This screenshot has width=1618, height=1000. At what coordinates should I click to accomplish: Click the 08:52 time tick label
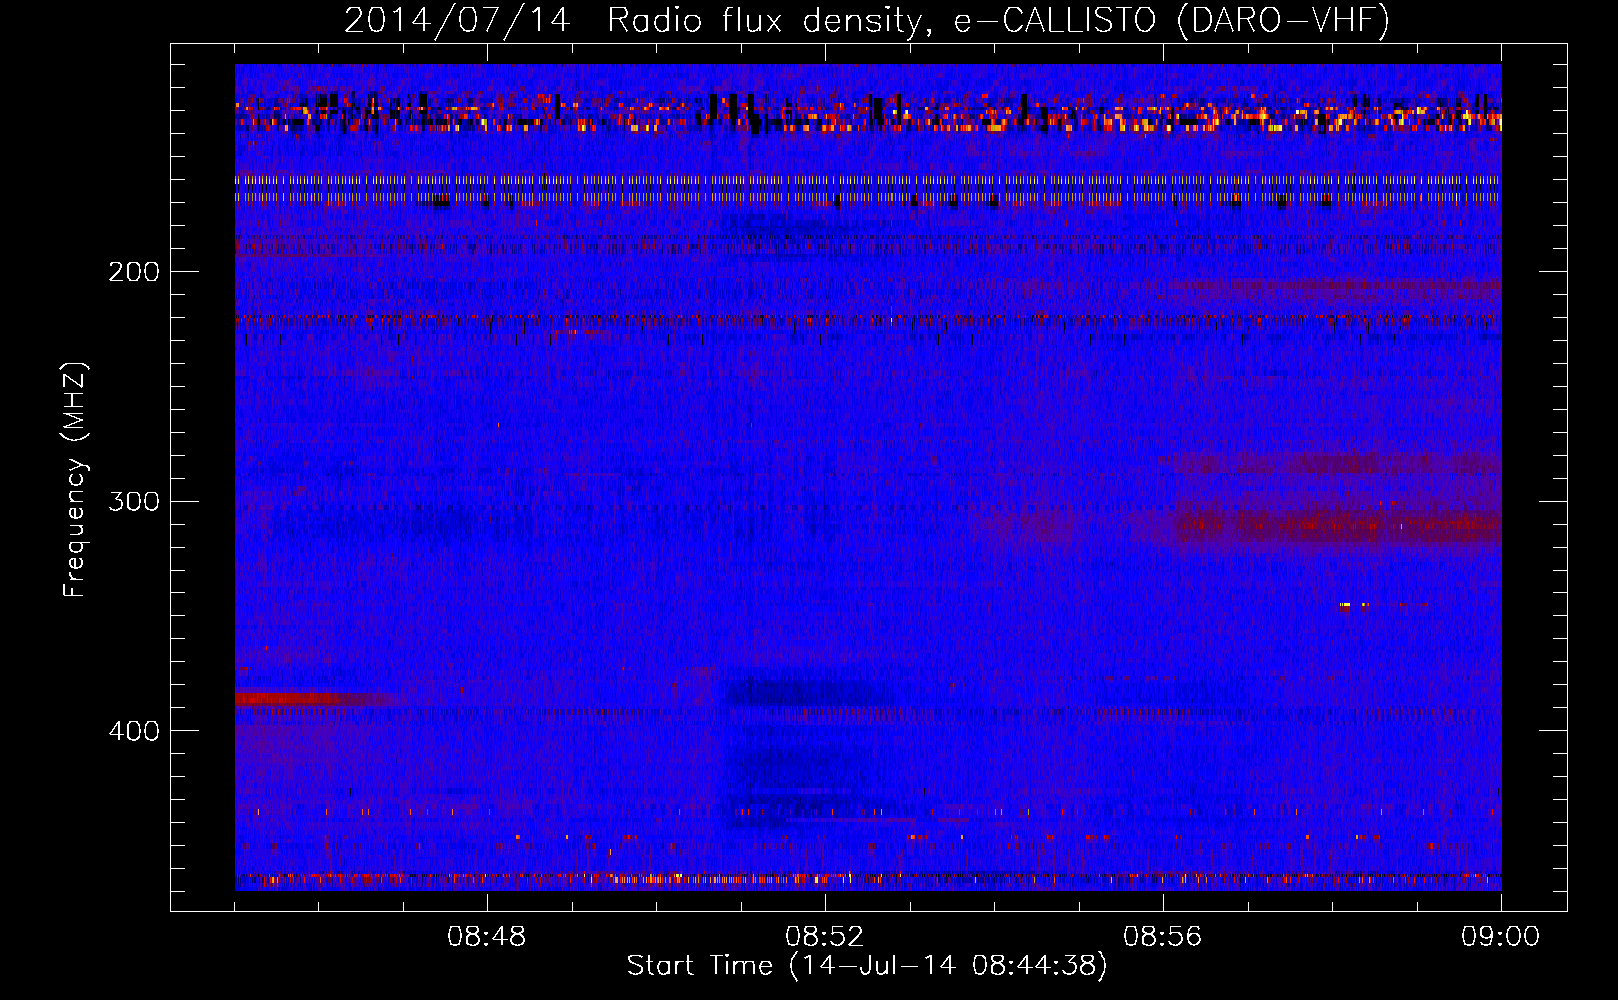pos(825,937)
